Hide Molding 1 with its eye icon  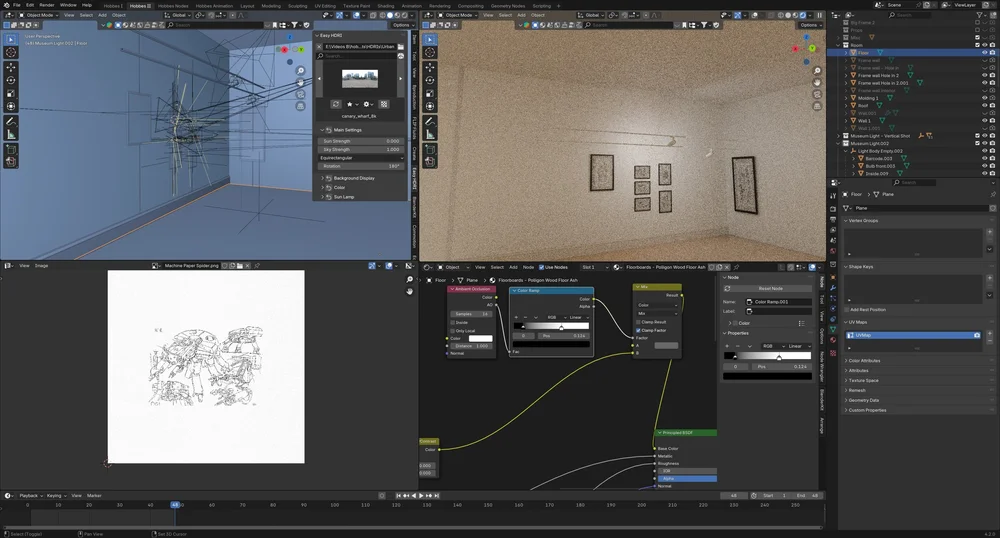click(x=985, y=98)
